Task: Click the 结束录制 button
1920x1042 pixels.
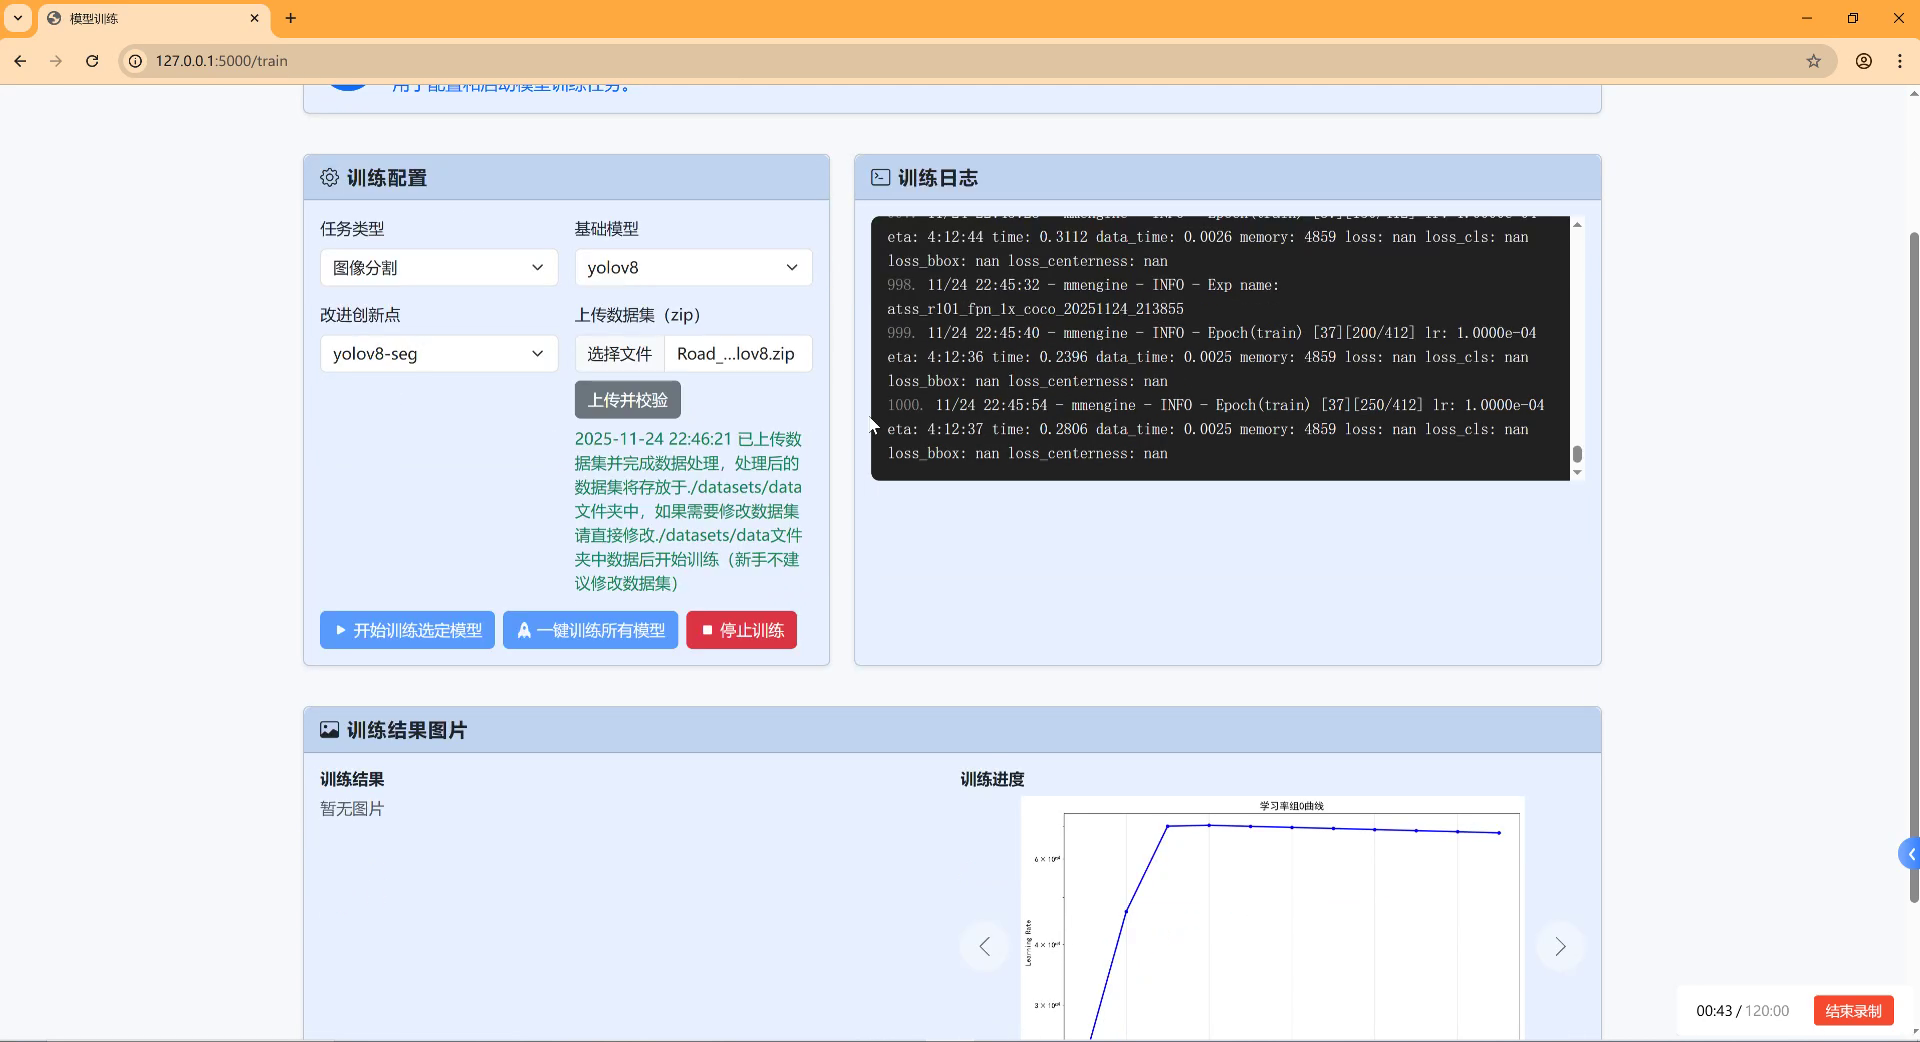Action: click(1853, 1011)
